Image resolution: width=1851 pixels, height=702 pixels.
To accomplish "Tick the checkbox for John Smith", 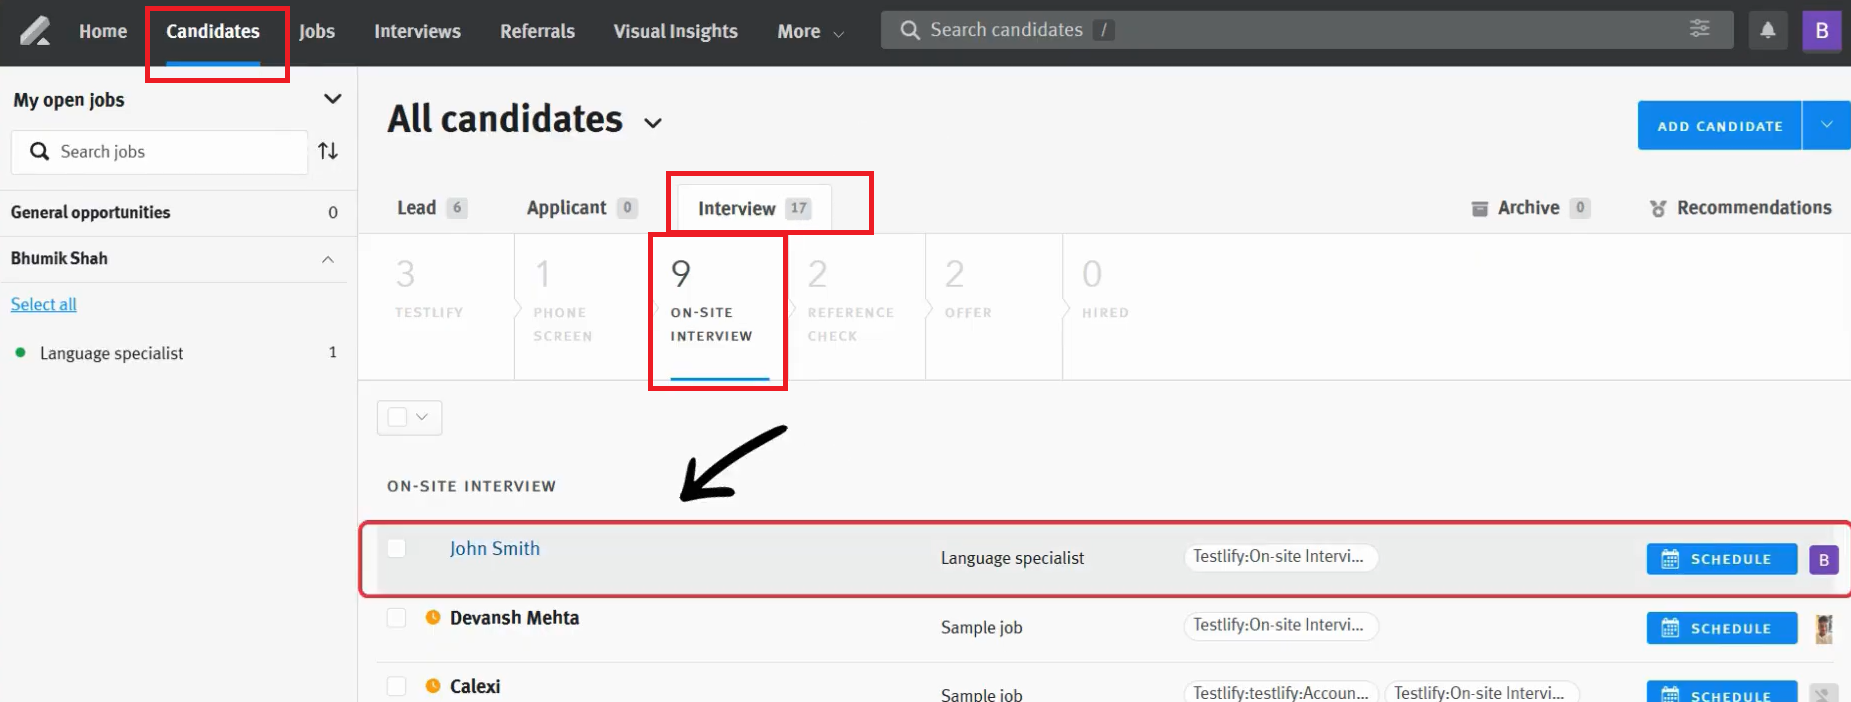I will [x=396, y=548].
